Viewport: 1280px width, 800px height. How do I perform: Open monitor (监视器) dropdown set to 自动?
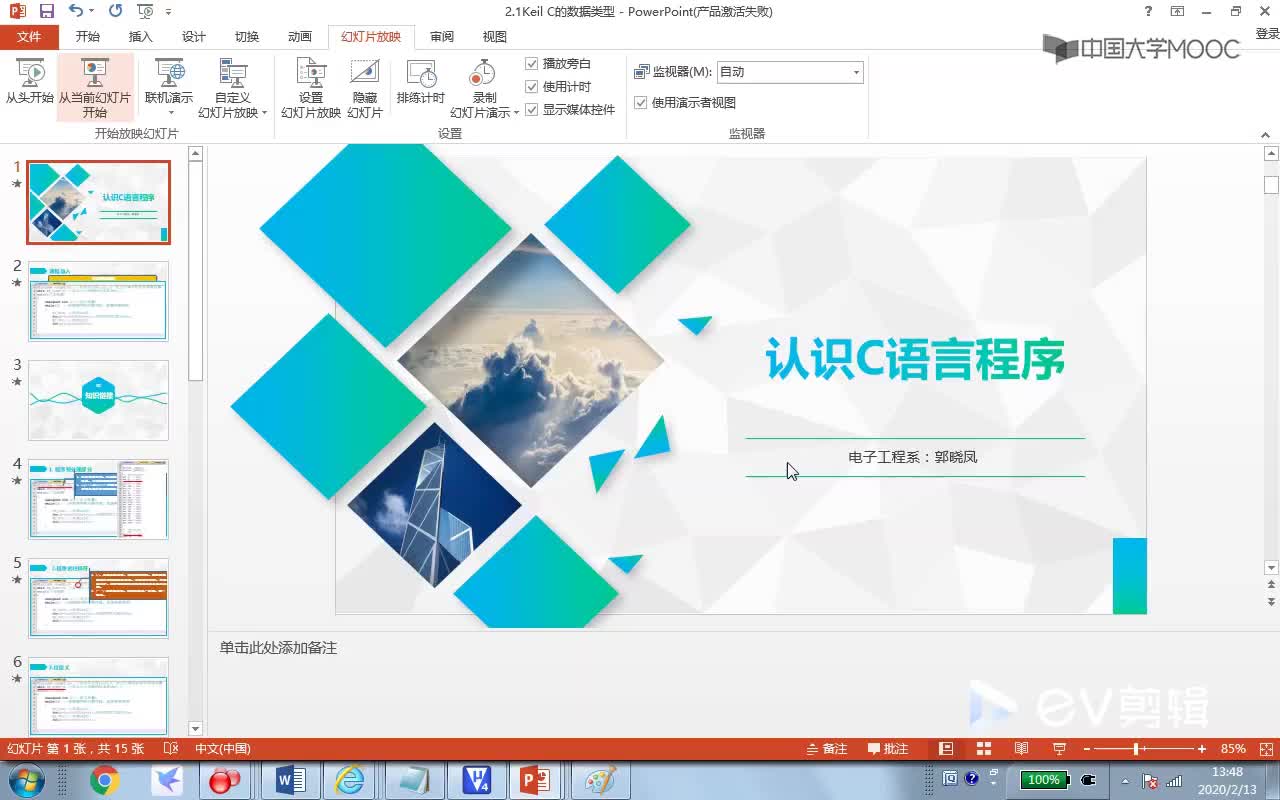(x=790, y=72)
